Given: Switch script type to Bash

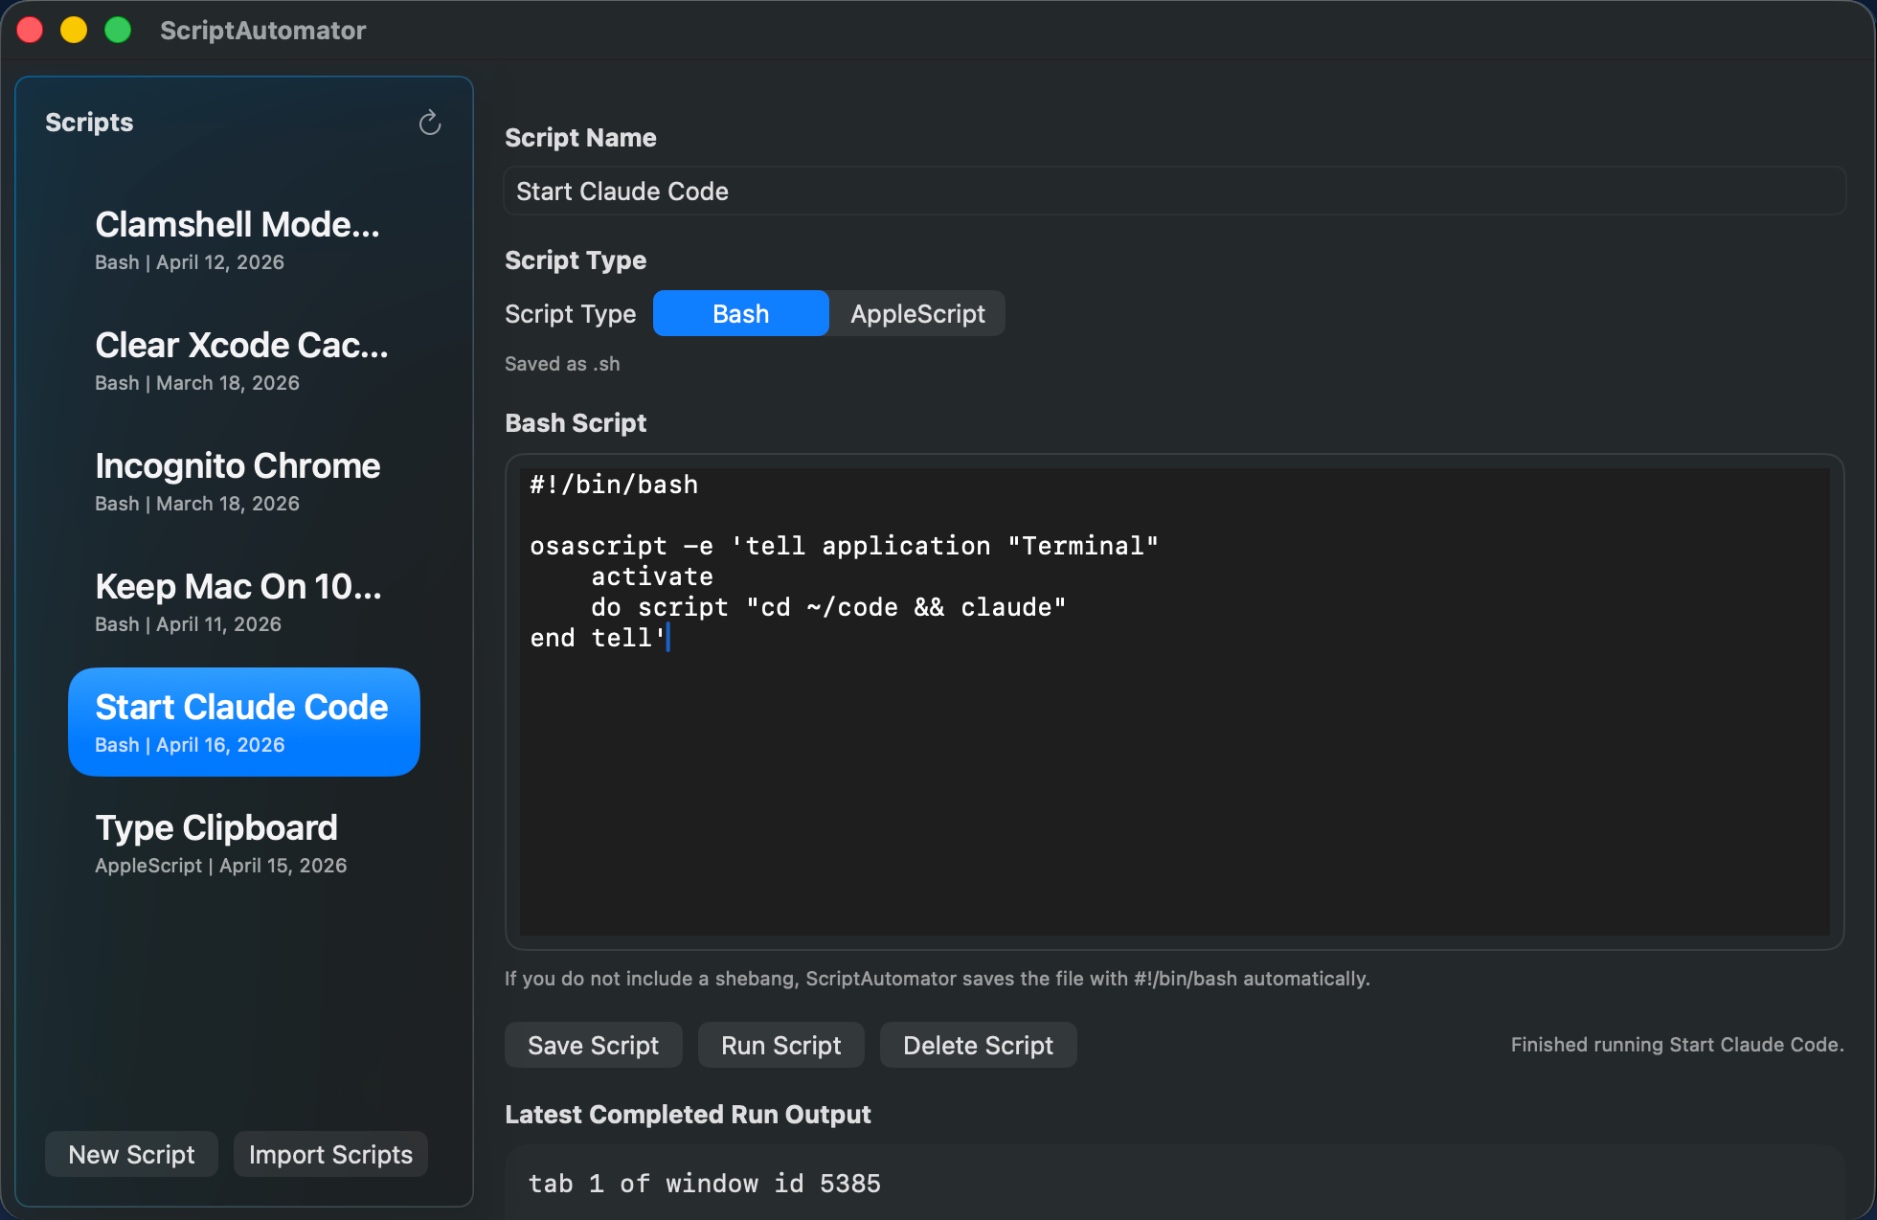Looking at the screenshot, I should [x=741, y=314].
